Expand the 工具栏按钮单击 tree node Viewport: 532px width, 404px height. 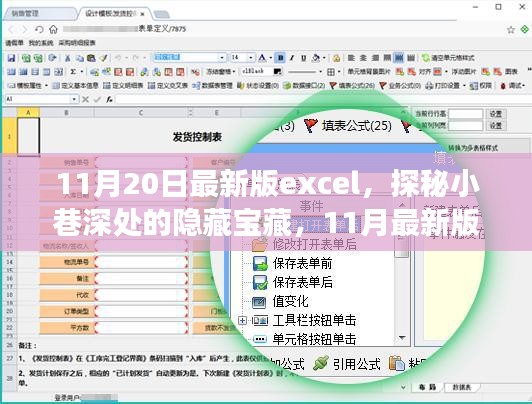click(242, 320)
